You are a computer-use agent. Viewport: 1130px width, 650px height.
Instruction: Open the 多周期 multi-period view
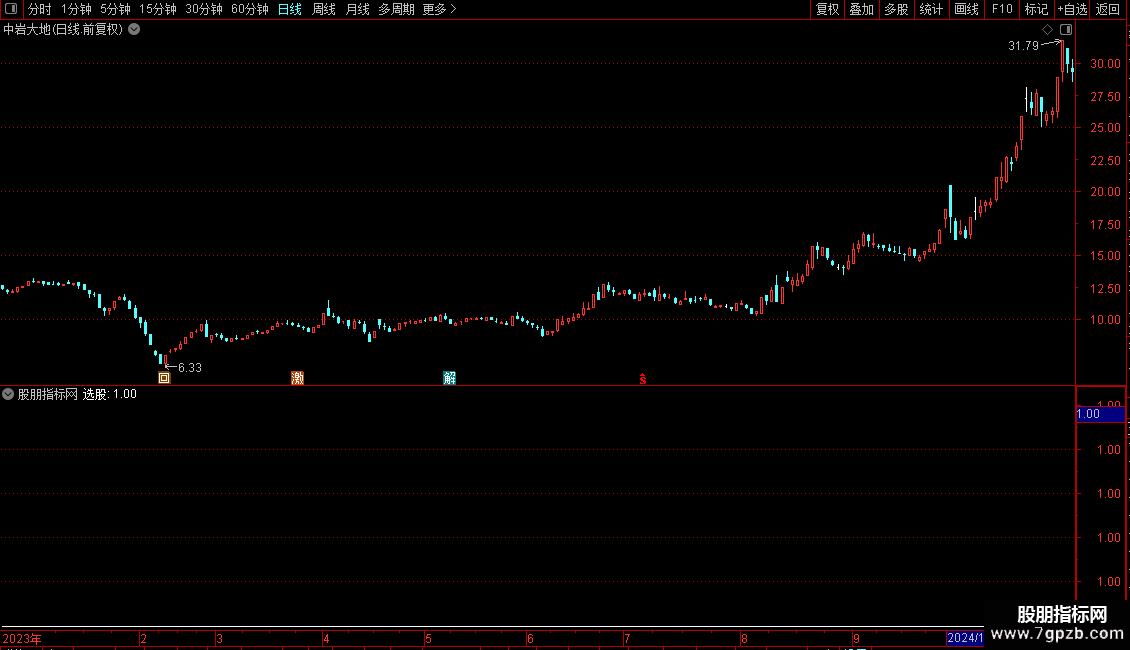point(396,9)
